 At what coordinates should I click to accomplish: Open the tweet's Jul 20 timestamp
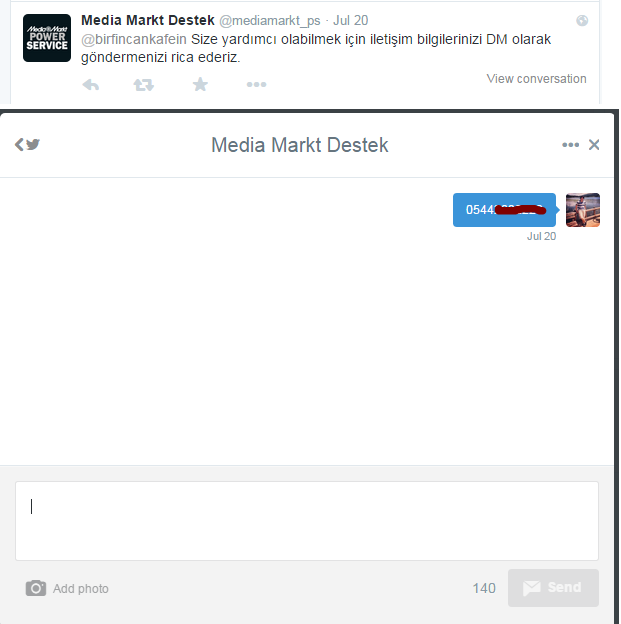[350, 20]
